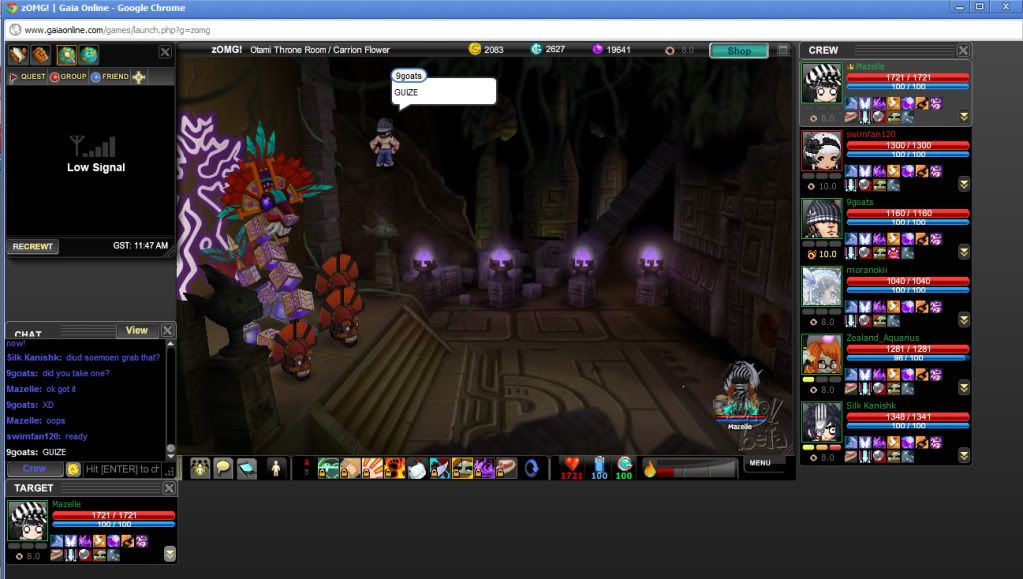Use the orange hand-burst ring skill slot
The height and width of the screenshot is (579, 1023).
(x=373, y=468)
